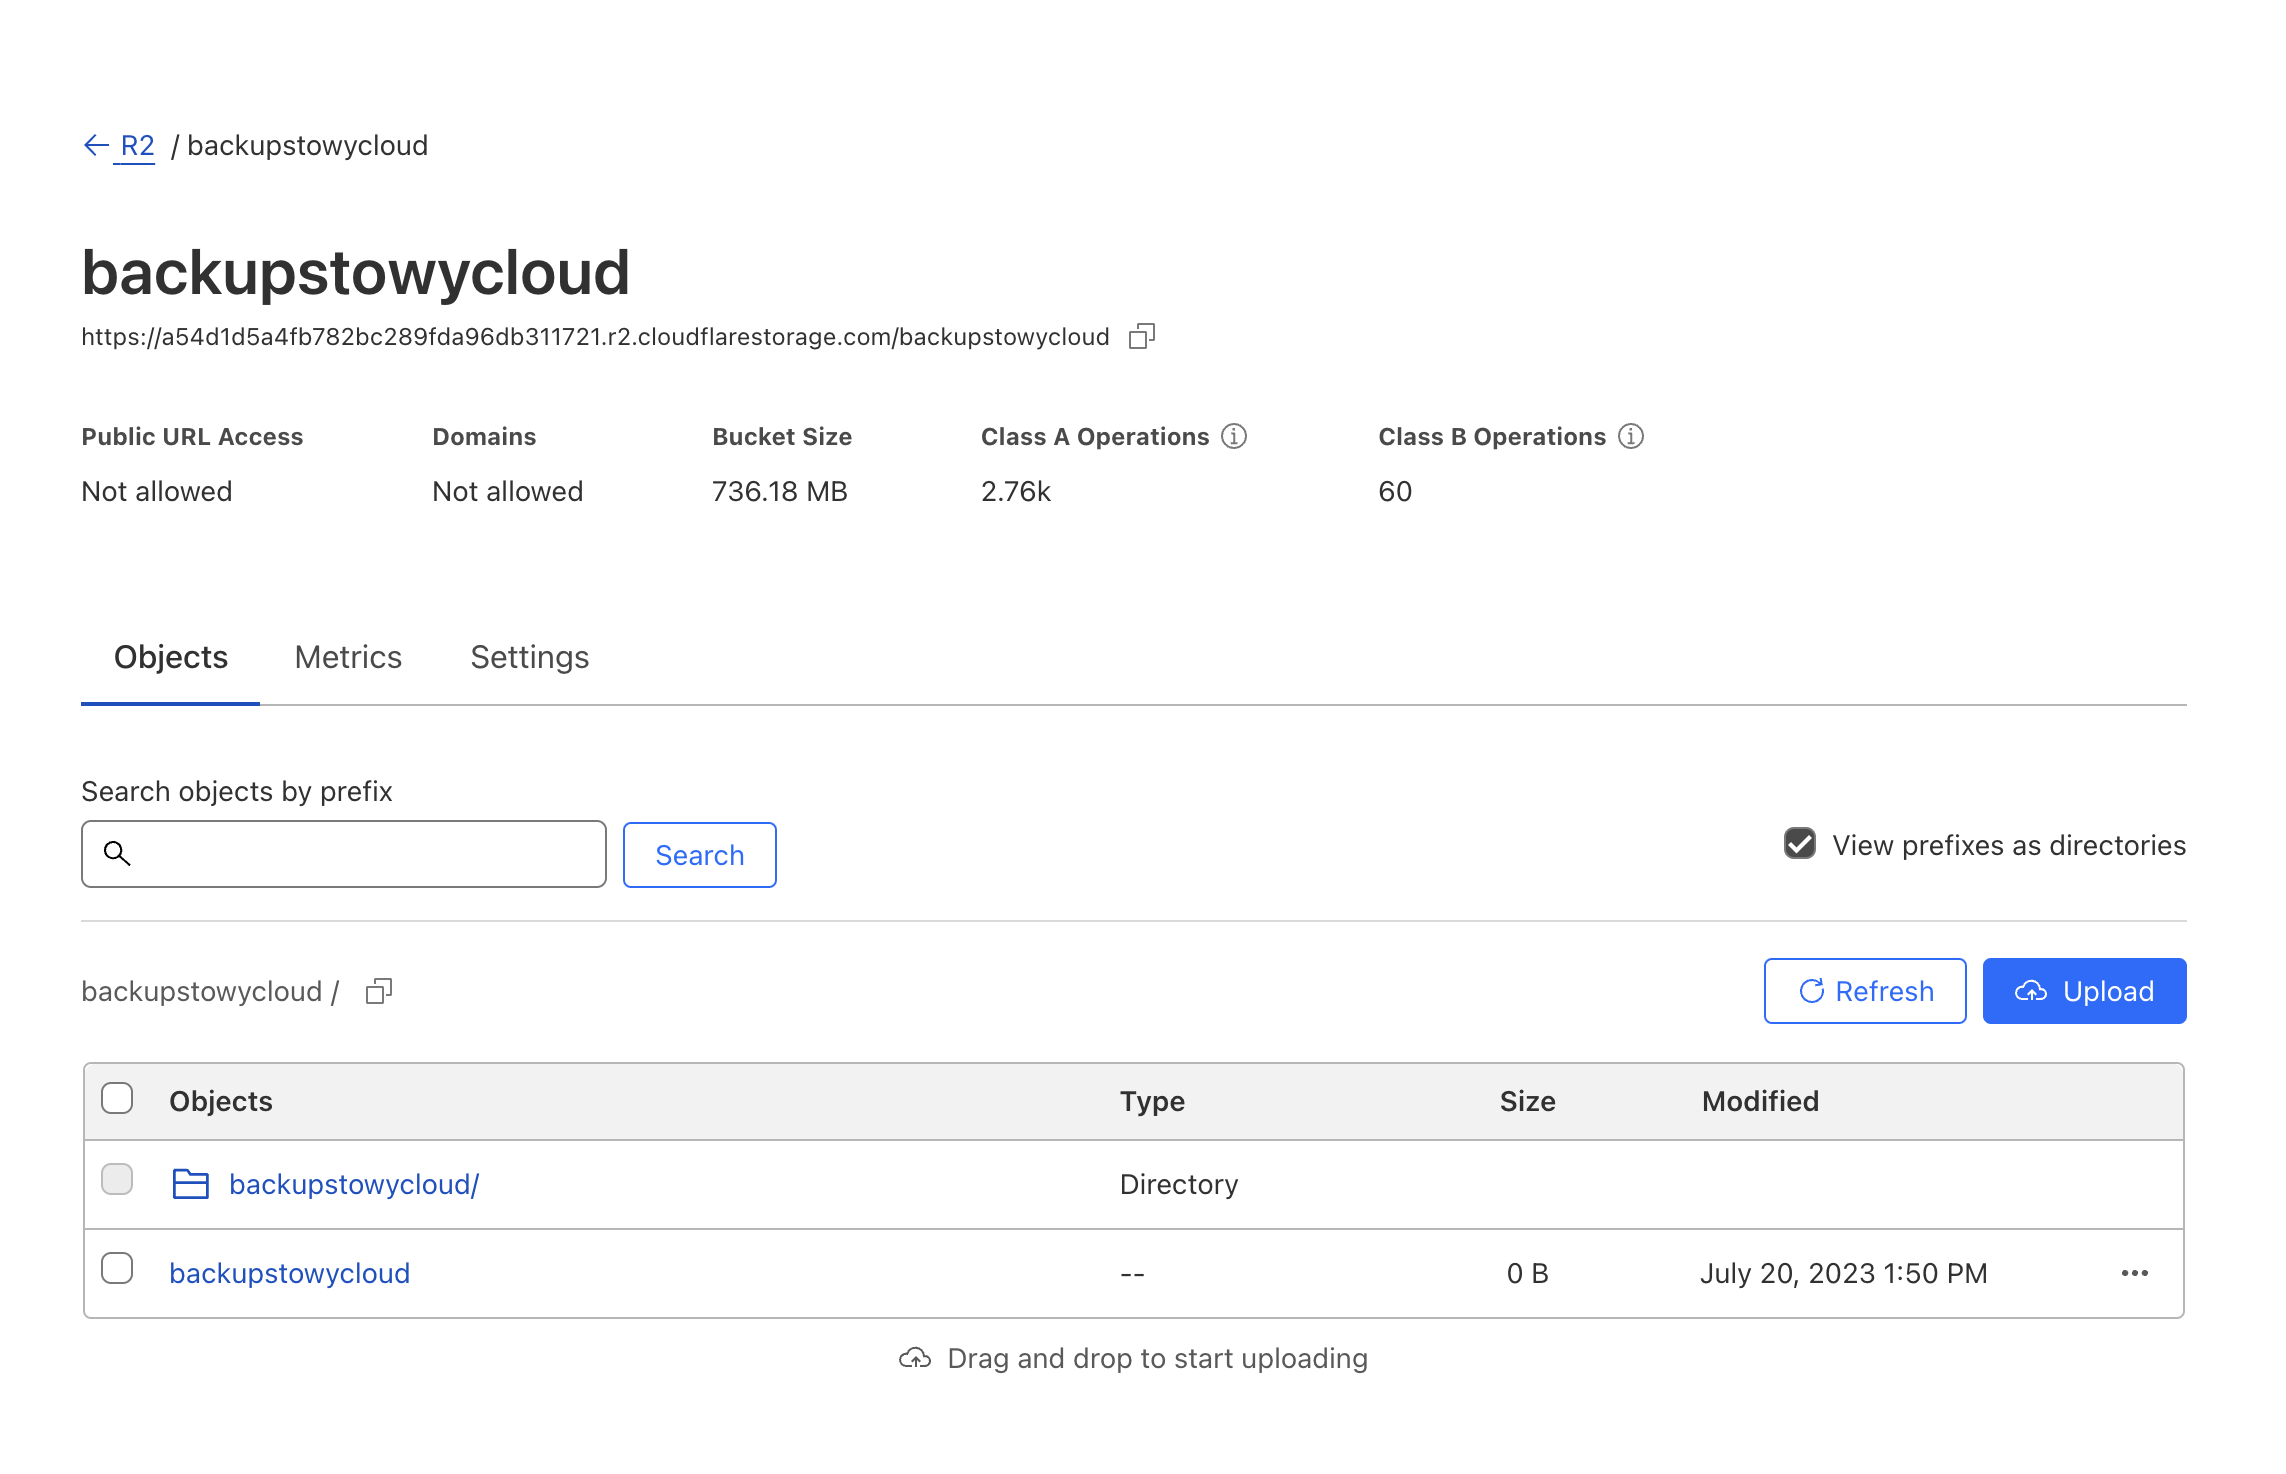2286x1474 pixels.
Task: Click the Bucket Size value 736.18 MB
Action: click(779, 492)
